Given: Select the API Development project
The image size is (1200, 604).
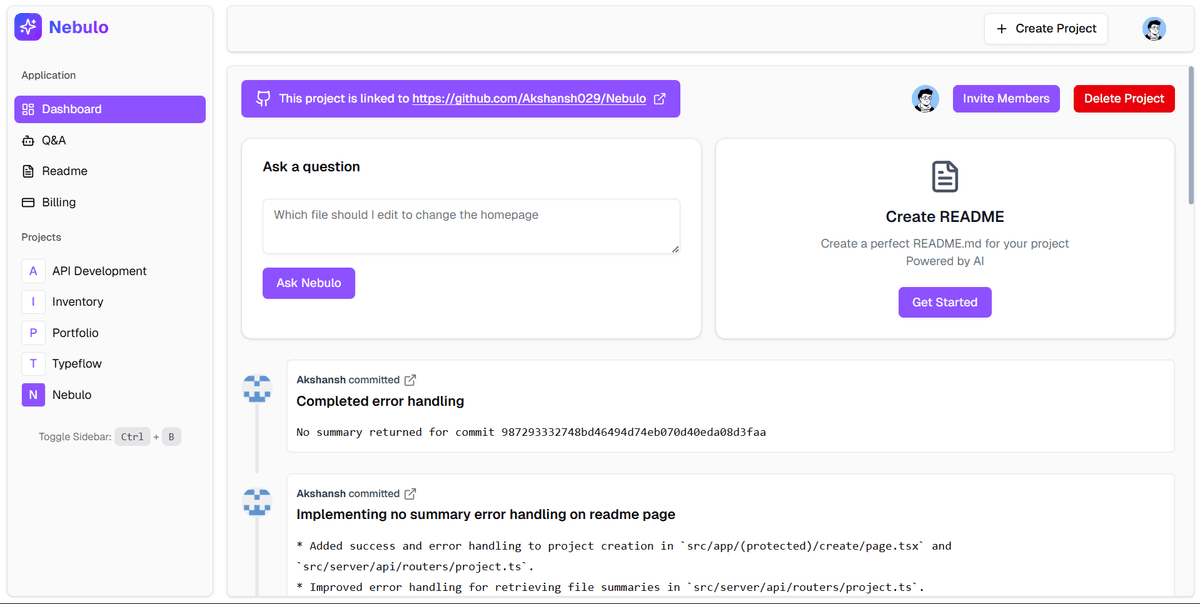Looking at the screenshot, I should click(99, 271).
